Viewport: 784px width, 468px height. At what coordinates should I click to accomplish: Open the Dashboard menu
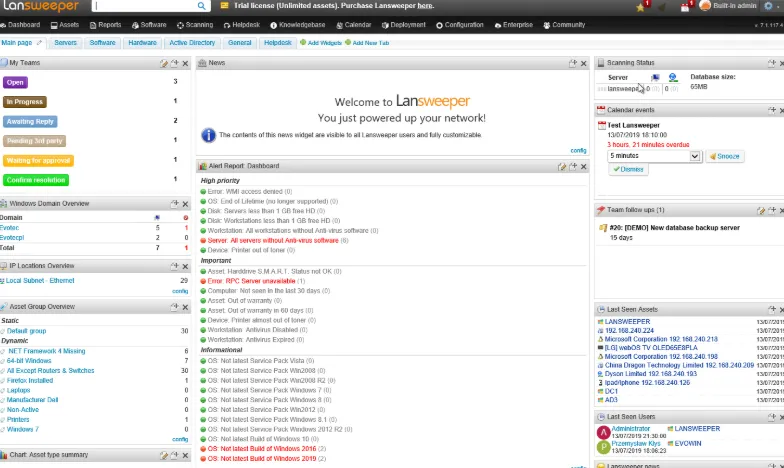pyautogui.click(x=20, y=25)
